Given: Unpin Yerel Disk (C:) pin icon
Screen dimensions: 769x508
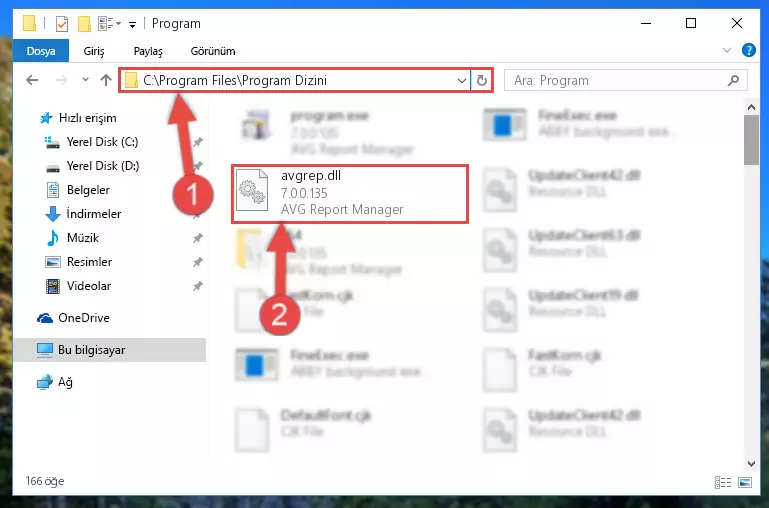Looking at the screenshot, I should coord(198,142).
